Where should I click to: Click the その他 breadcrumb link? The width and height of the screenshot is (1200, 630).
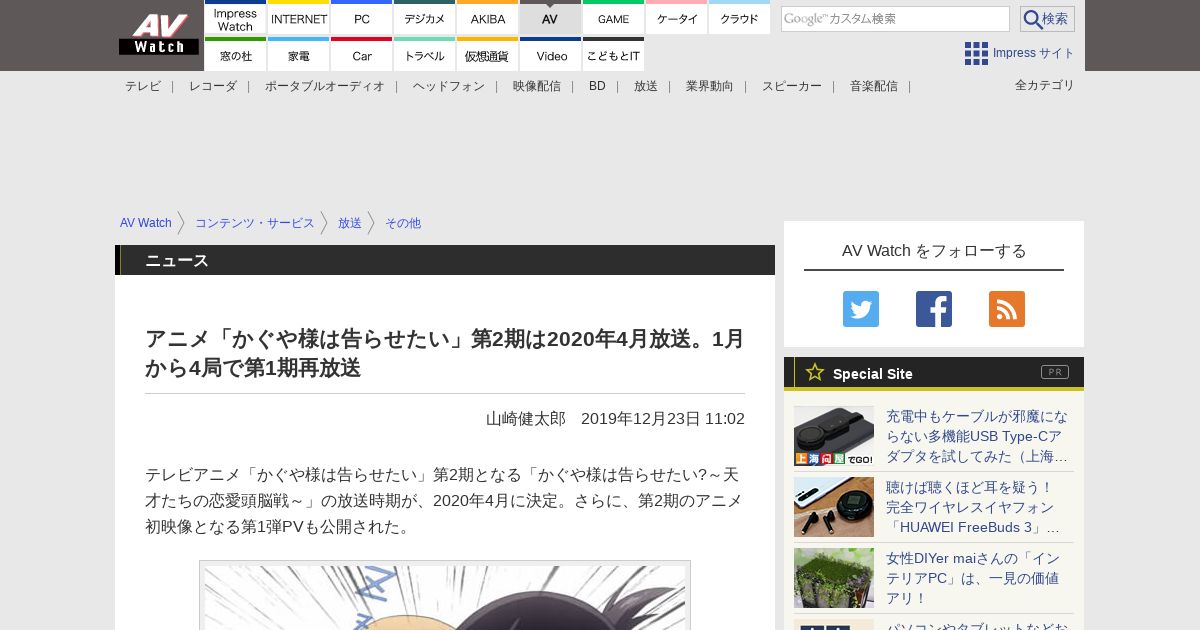pos(403,223)
